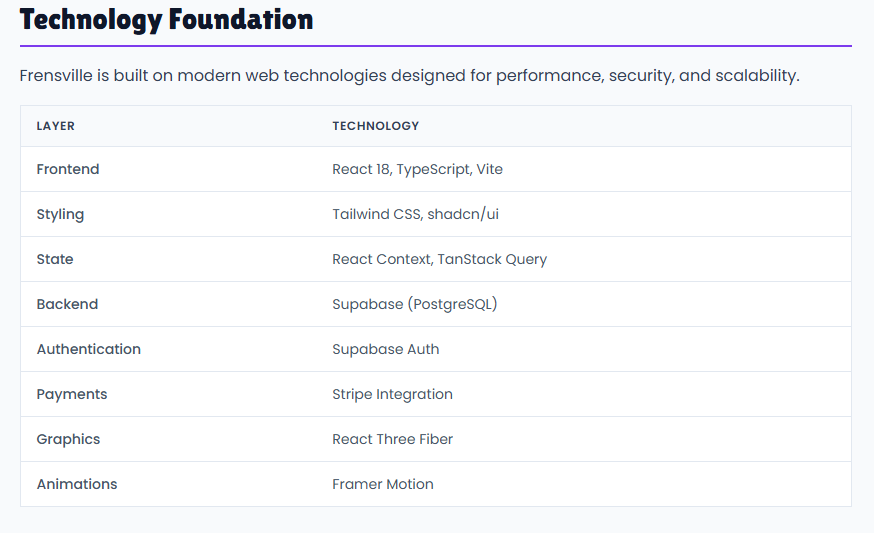Click the Tailwind CSS, shadcn/ui cell
874x533 pixels.
(415, 215)
